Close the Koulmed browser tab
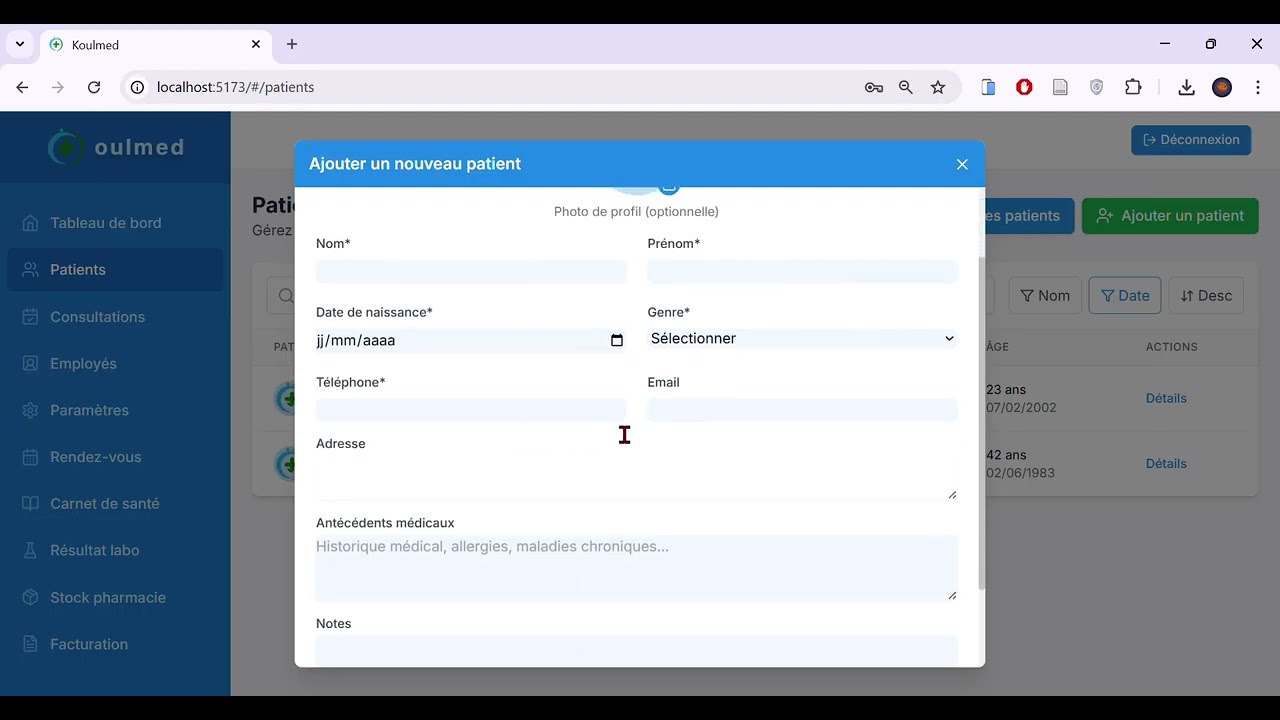This screenshot has height=720, width=1280. pyautogui.click(x=256, y=44)
